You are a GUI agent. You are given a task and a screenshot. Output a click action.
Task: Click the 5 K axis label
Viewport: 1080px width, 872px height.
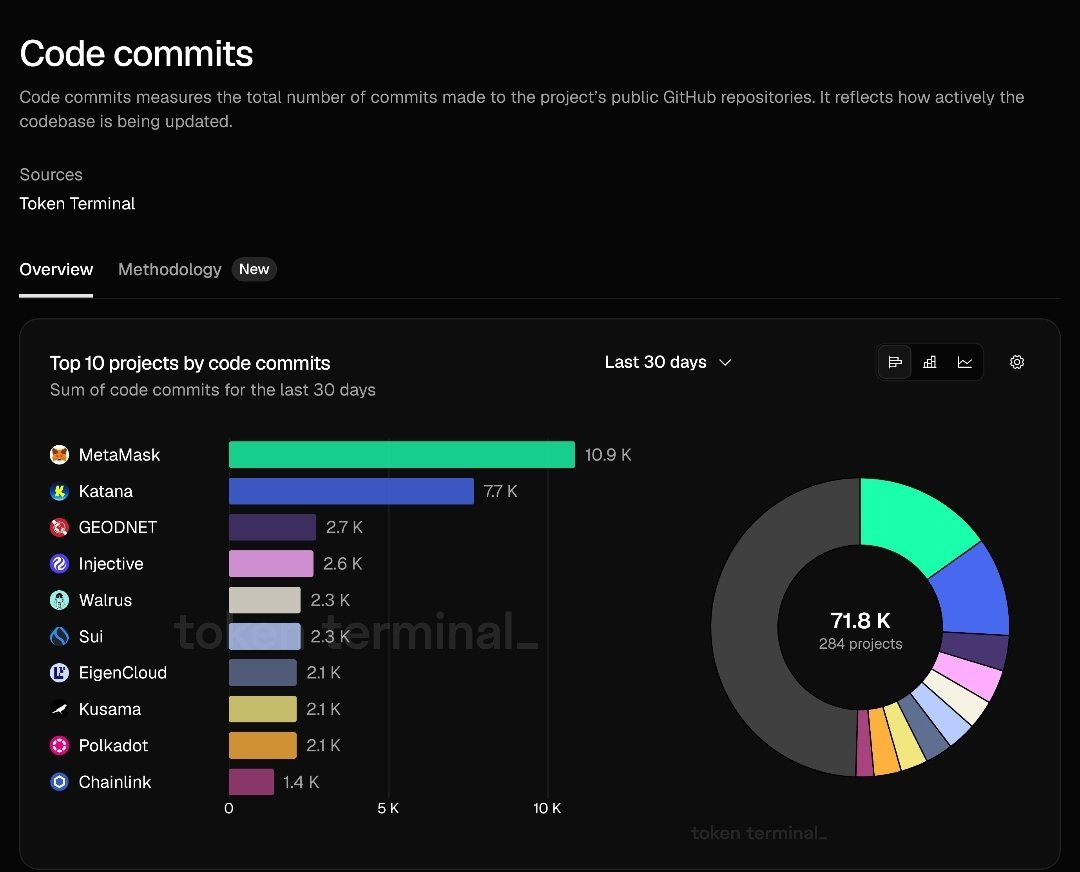(388, 808)
